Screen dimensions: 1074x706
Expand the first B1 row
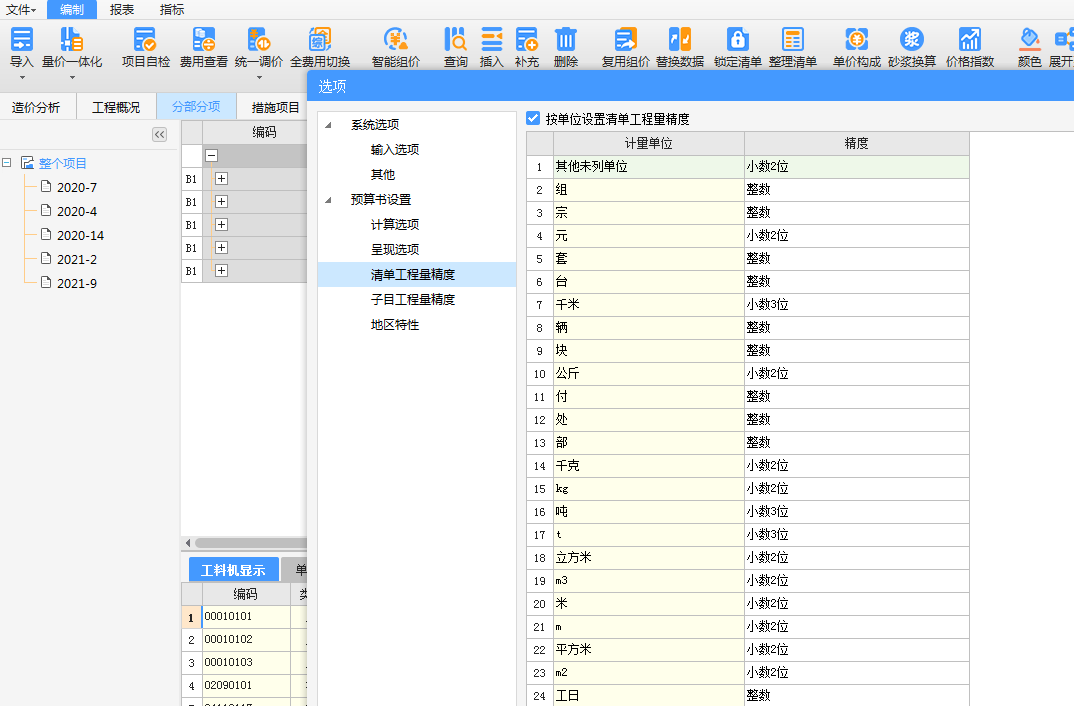[x=220, y=178]
